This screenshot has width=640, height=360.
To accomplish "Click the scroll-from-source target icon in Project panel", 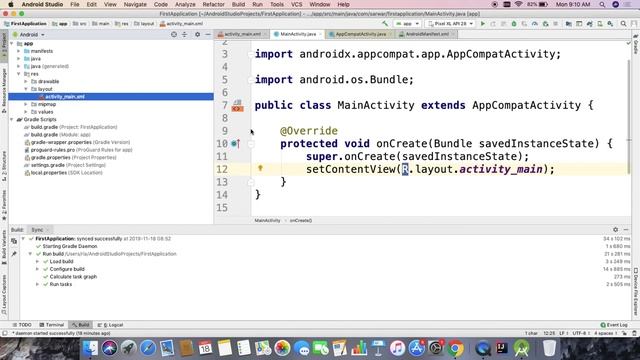I will (174, 35).
